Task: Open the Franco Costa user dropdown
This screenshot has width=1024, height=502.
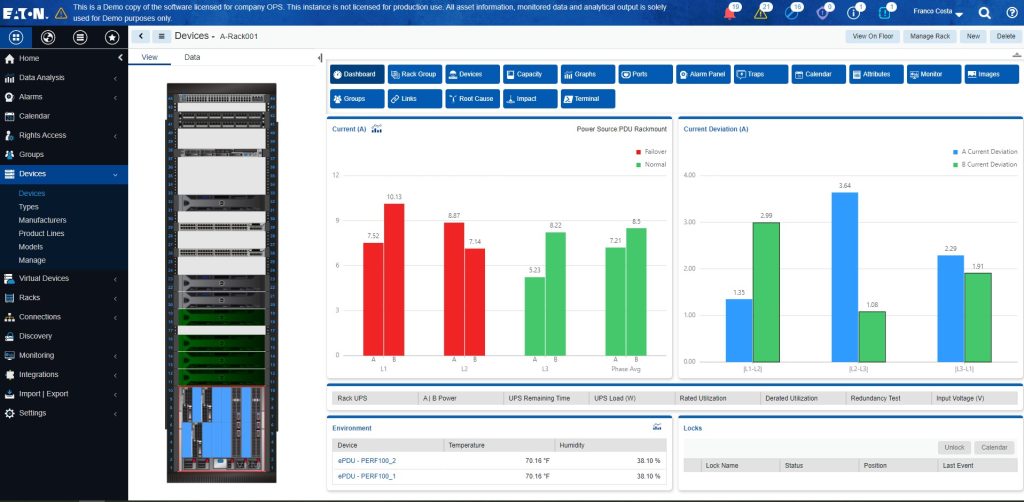Action: click(x=938, y=14)
